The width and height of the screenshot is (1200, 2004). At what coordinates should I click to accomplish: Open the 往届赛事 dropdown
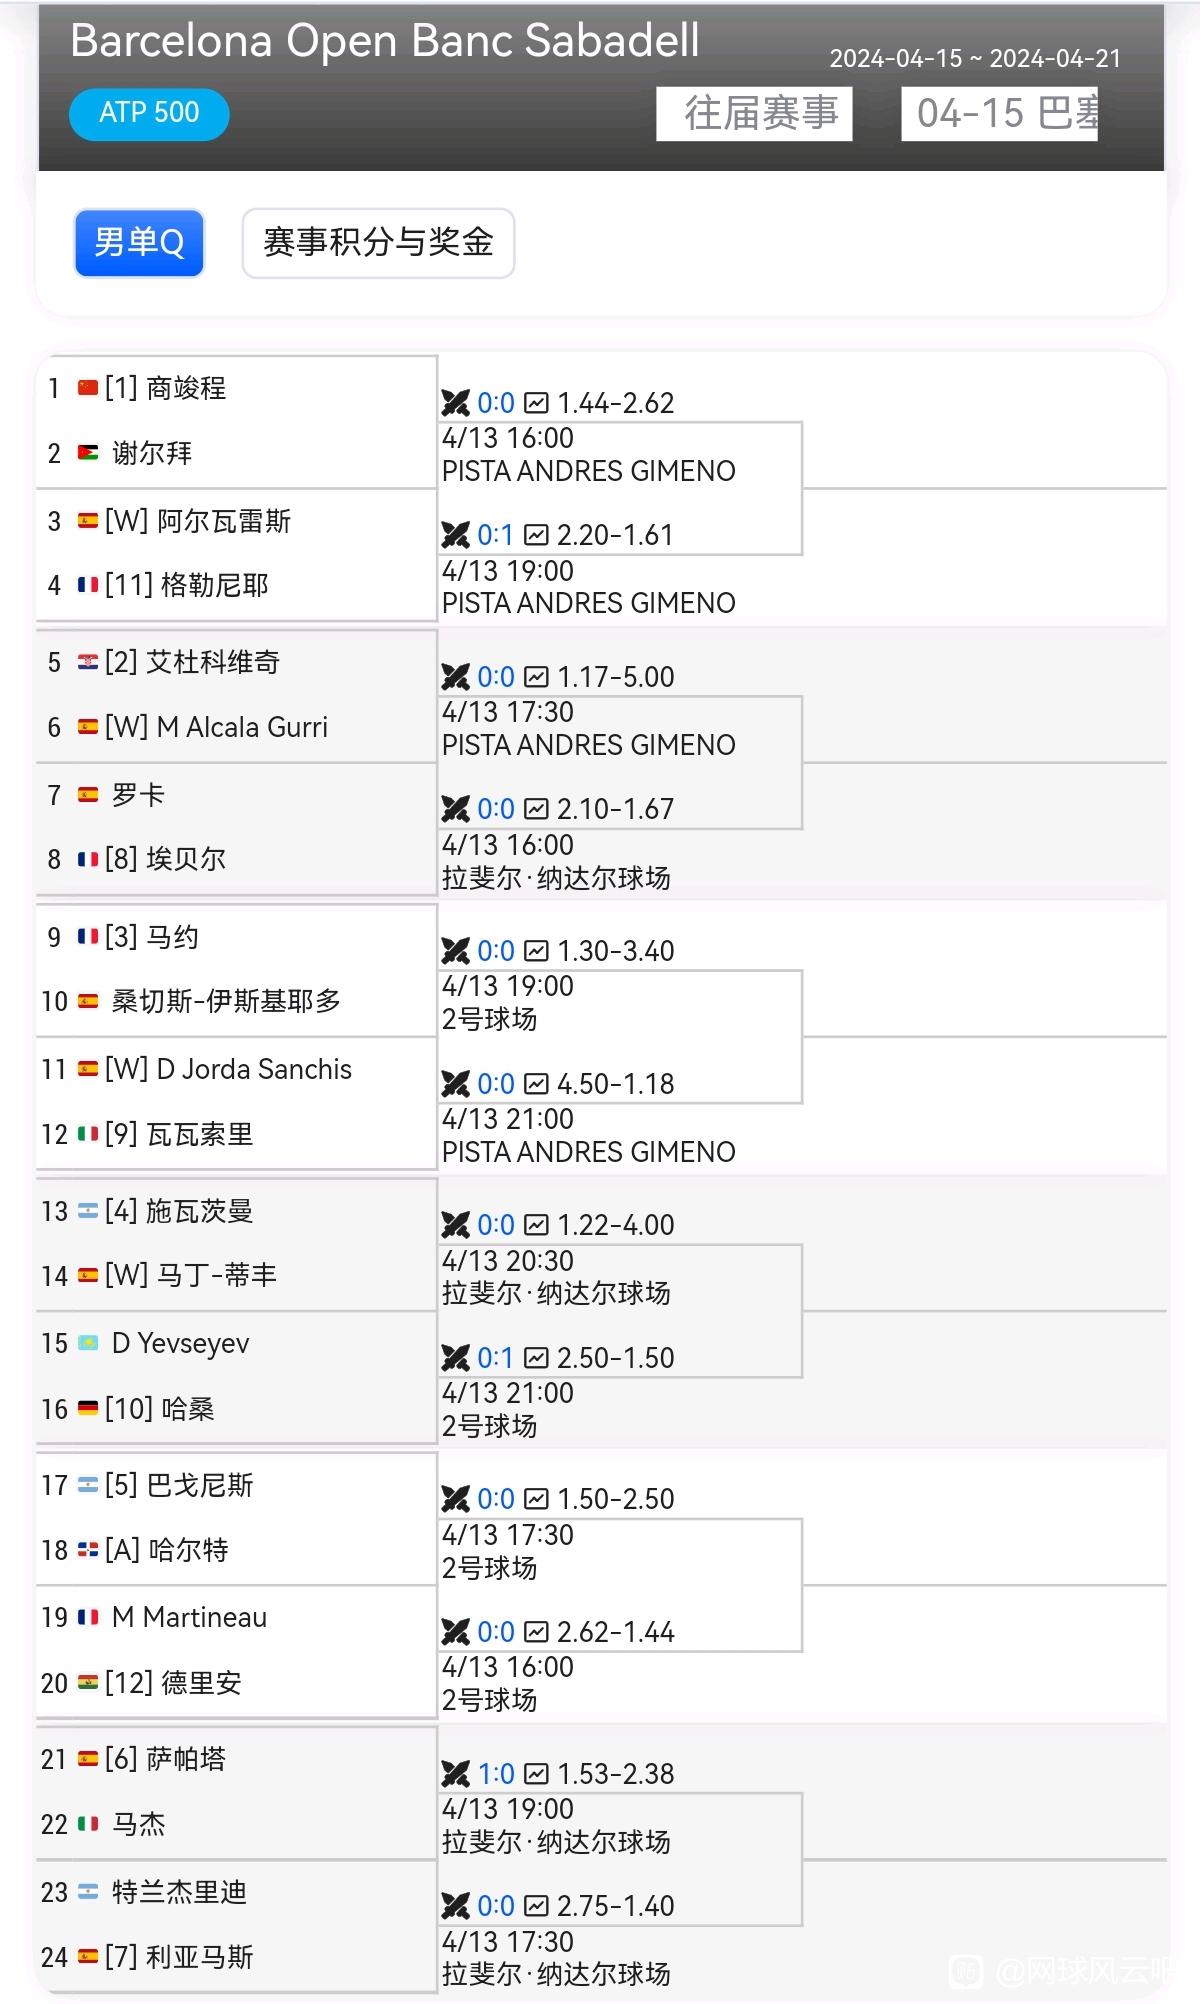[754, 114]
